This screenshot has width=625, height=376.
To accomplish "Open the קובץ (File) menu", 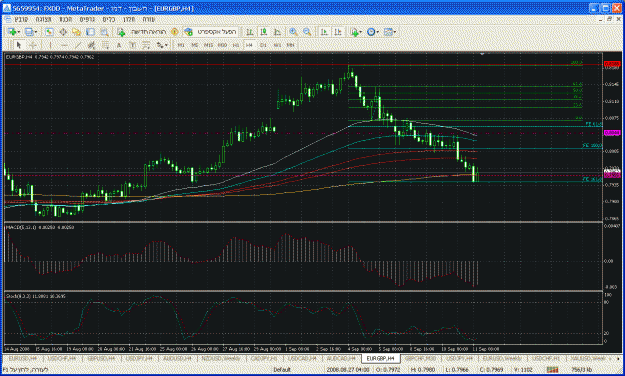I will pos(21,19).
